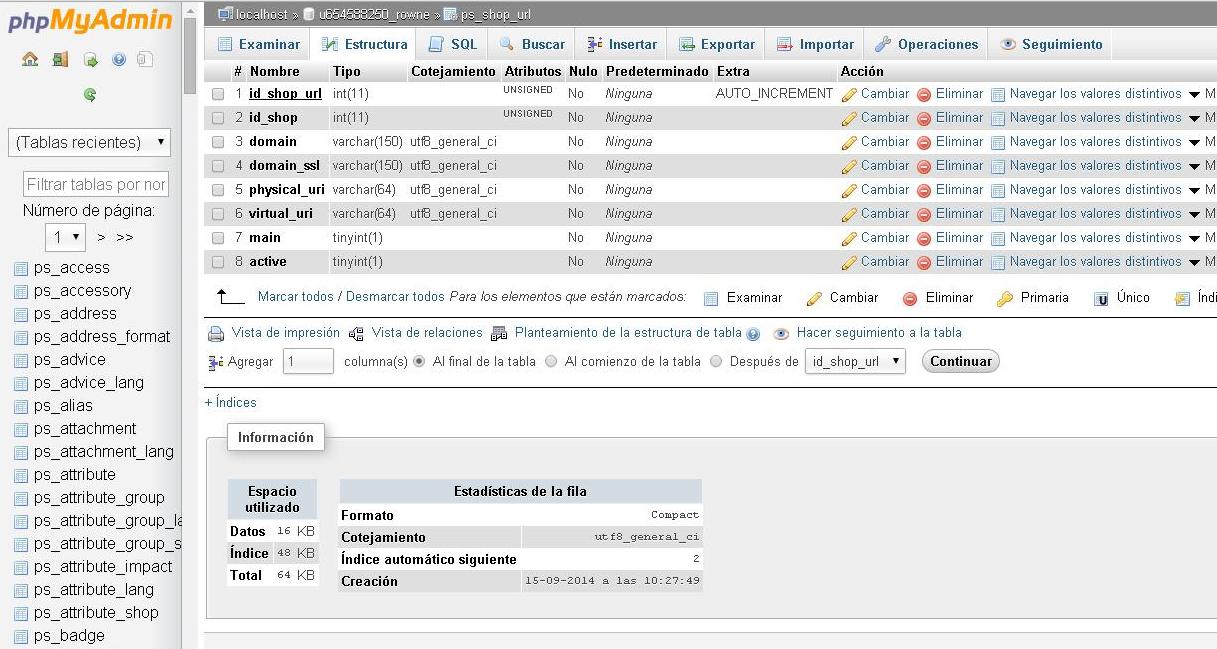Switch to the Insertar tab

coord(622,44)
